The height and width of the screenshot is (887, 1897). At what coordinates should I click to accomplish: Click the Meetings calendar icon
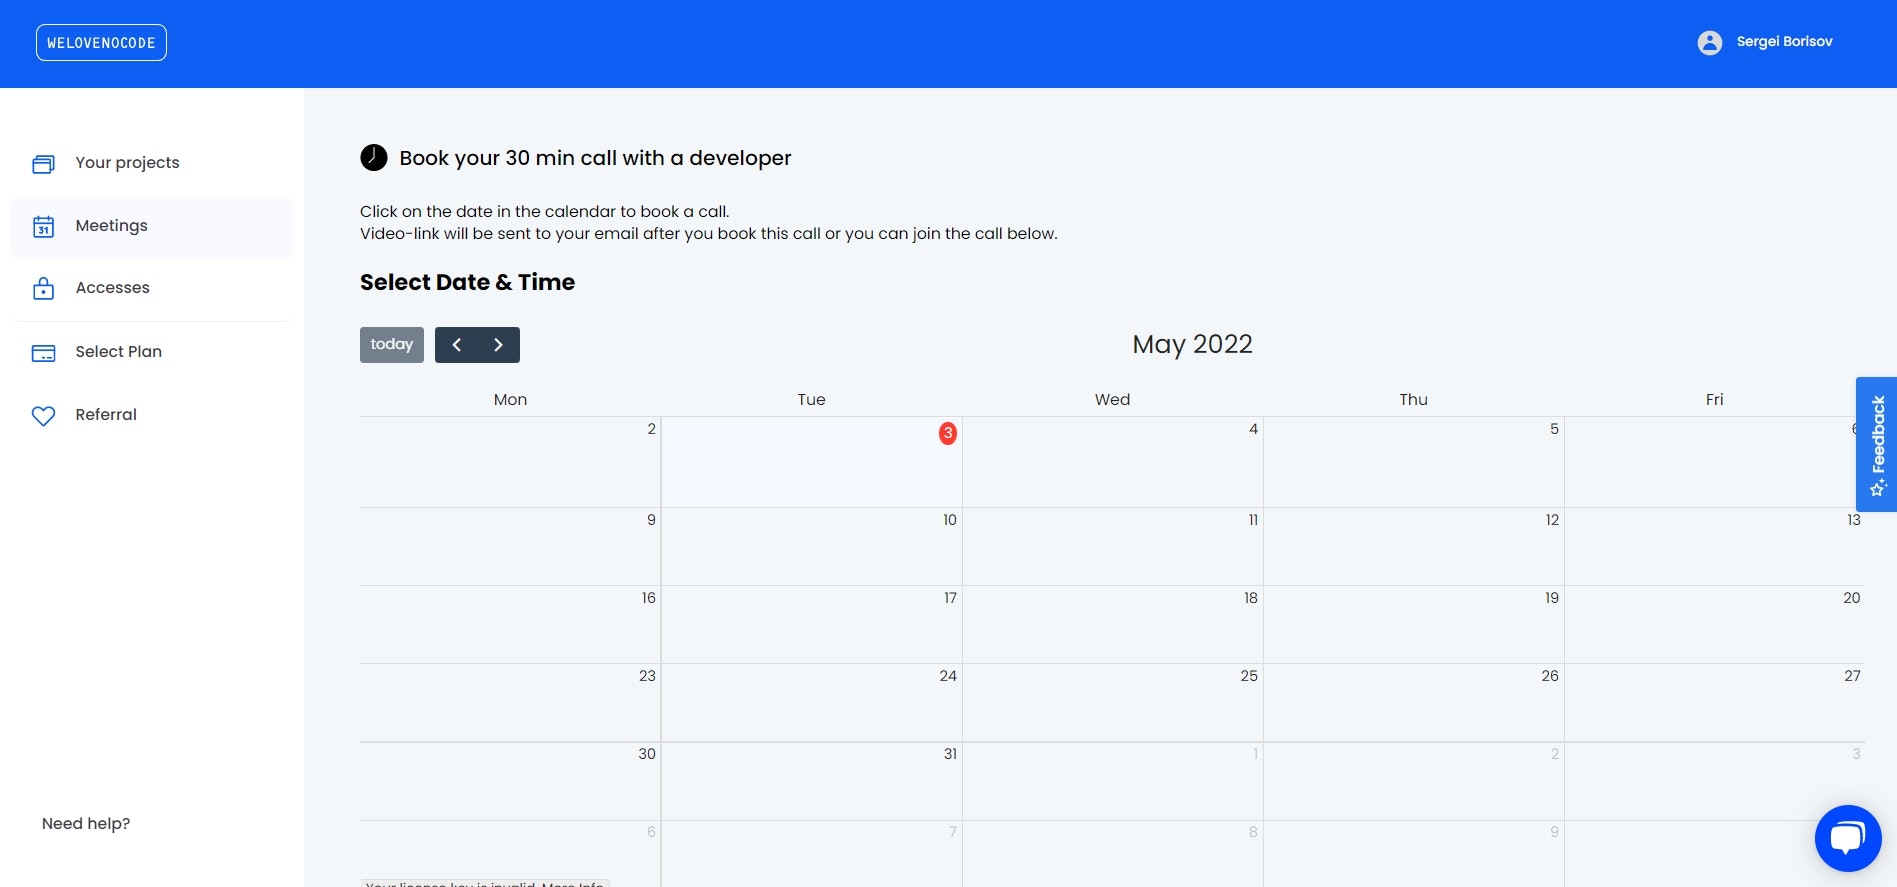click(43, 227)
